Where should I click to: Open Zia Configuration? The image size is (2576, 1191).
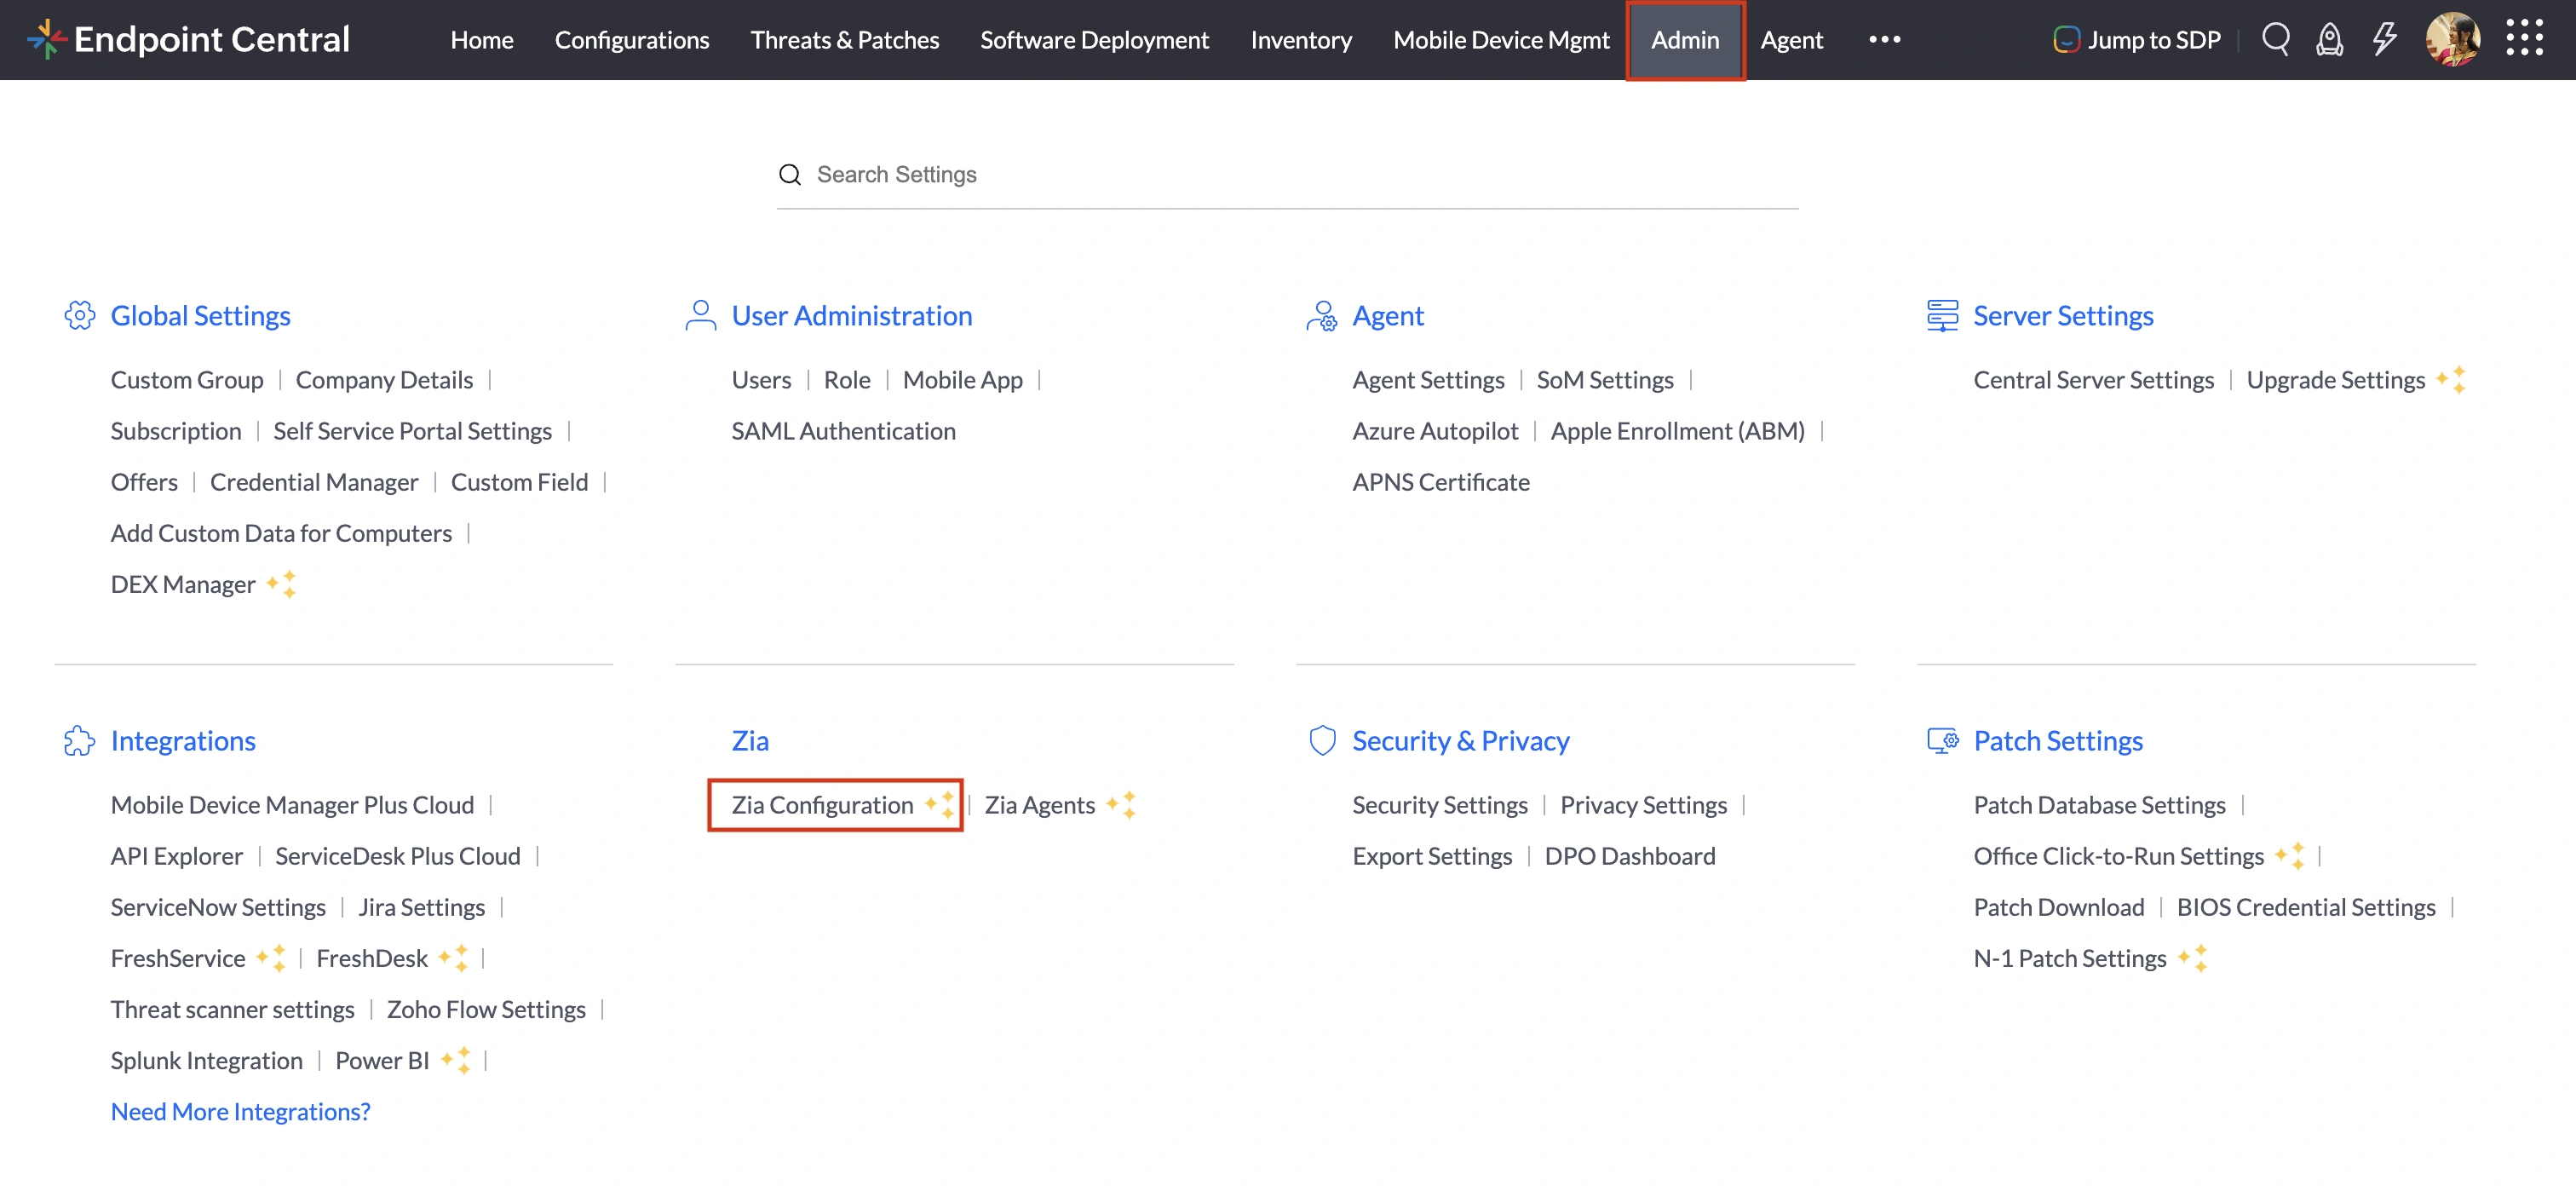pyautogui.click(x=822, y=804)
